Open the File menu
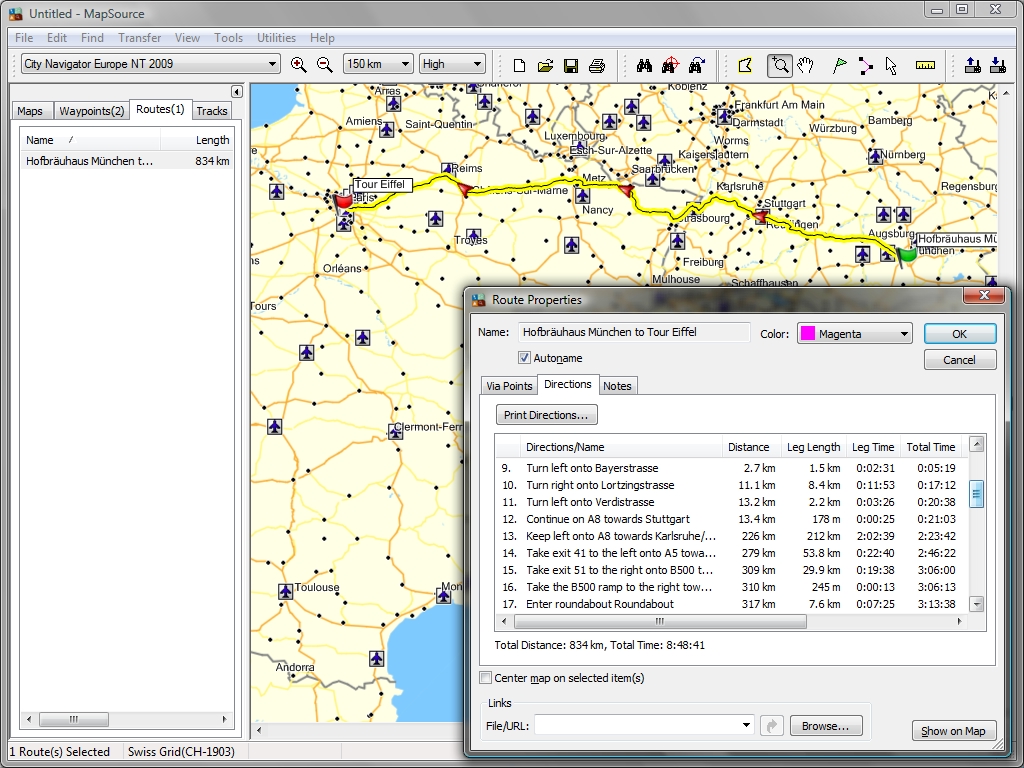The image size is (1024, 768). click(24, 38)
